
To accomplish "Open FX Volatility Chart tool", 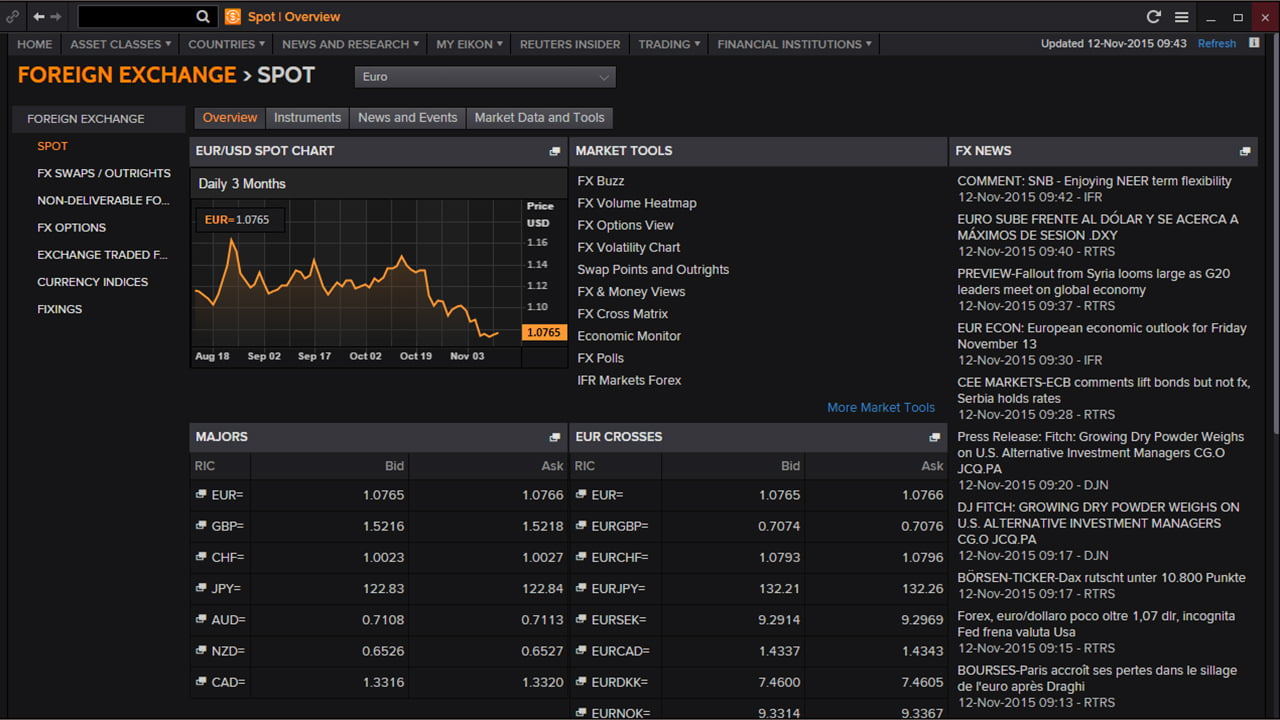I will point(628,247).
